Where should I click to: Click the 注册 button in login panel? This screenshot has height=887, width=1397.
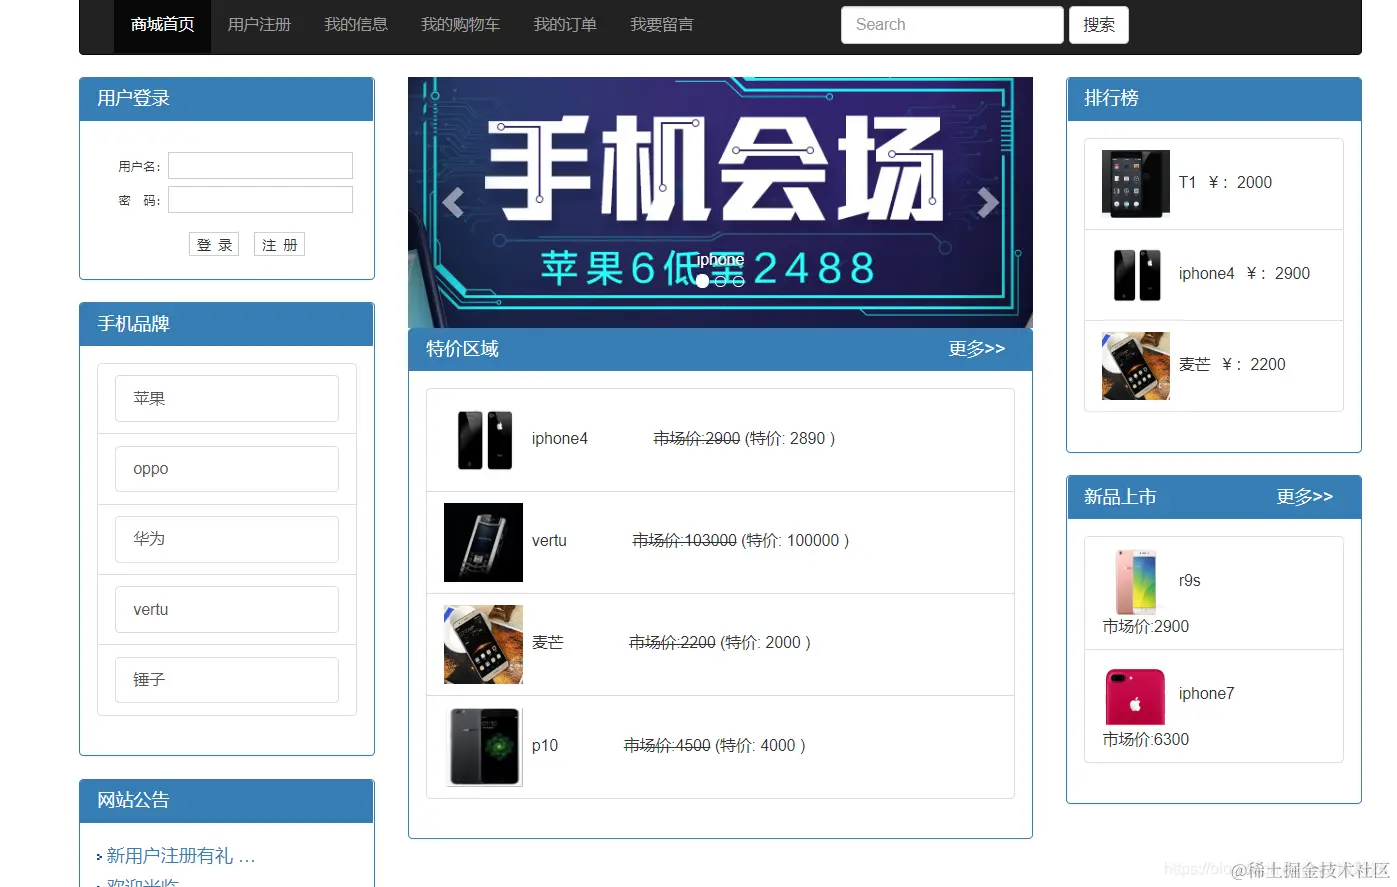(279, 244)
